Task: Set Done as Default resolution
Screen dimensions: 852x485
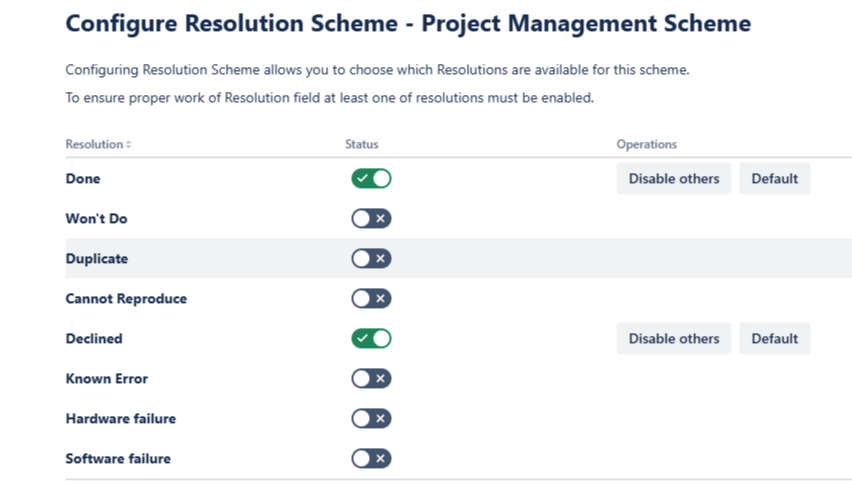Action: pyautogui.click(x=774, y=179)
